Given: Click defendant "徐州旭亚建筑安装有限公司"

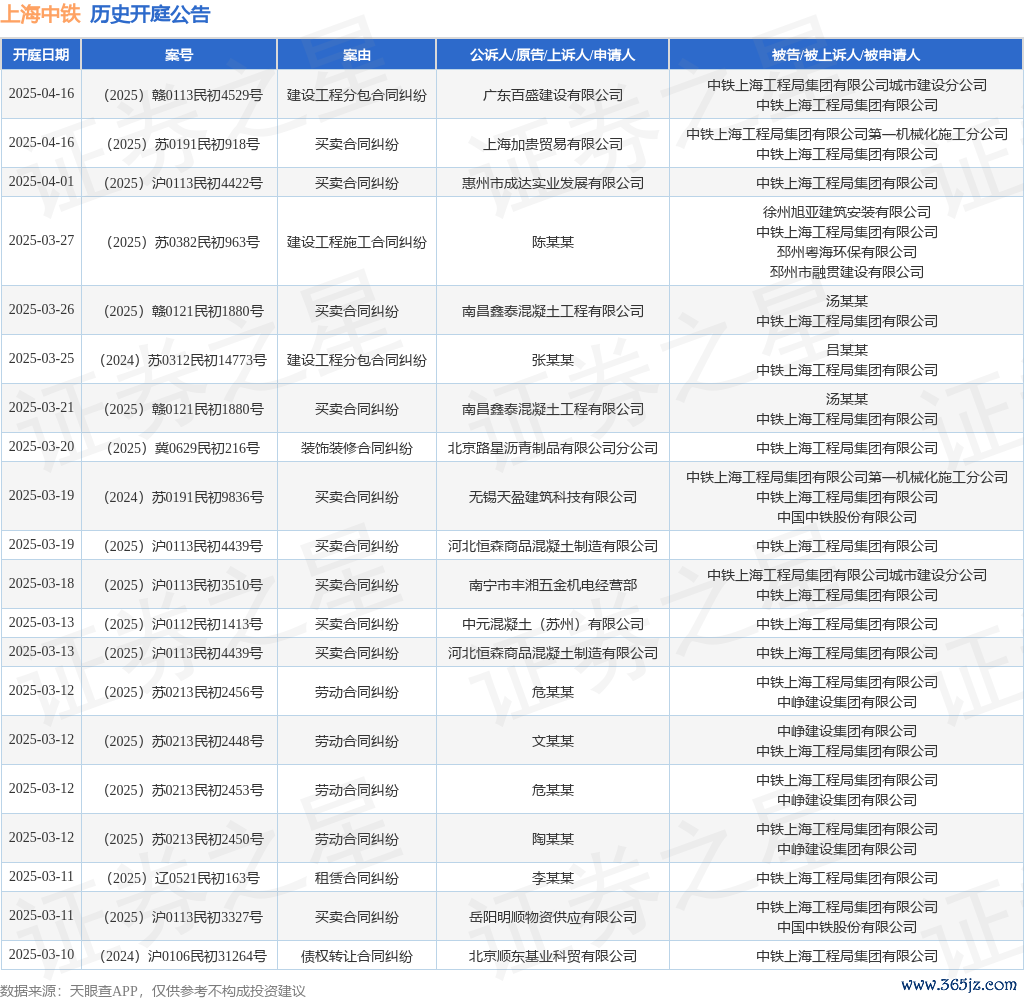Looking at the screenshot, I should coord(846,212).
